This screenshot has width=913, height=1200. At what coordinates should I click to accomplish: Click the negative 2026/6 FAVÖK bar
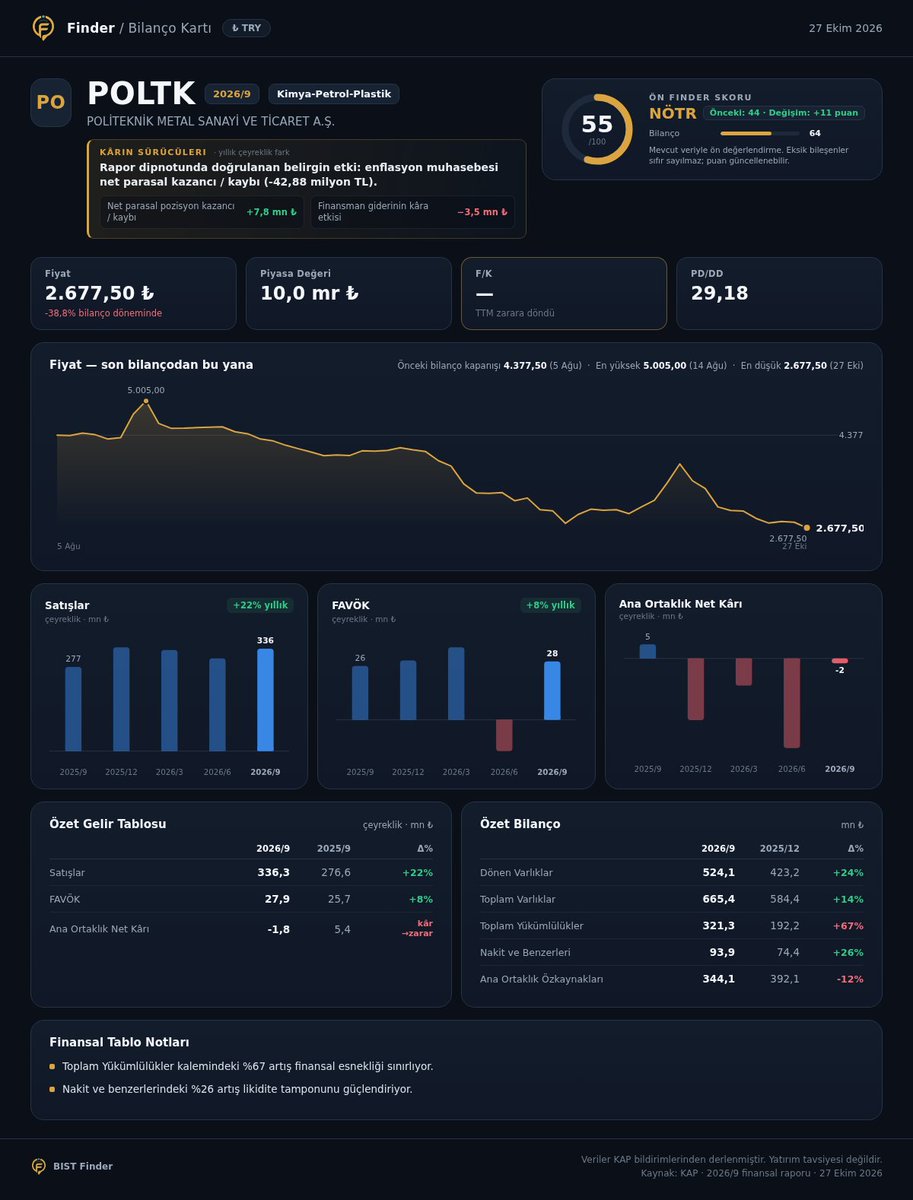[504, 735]
